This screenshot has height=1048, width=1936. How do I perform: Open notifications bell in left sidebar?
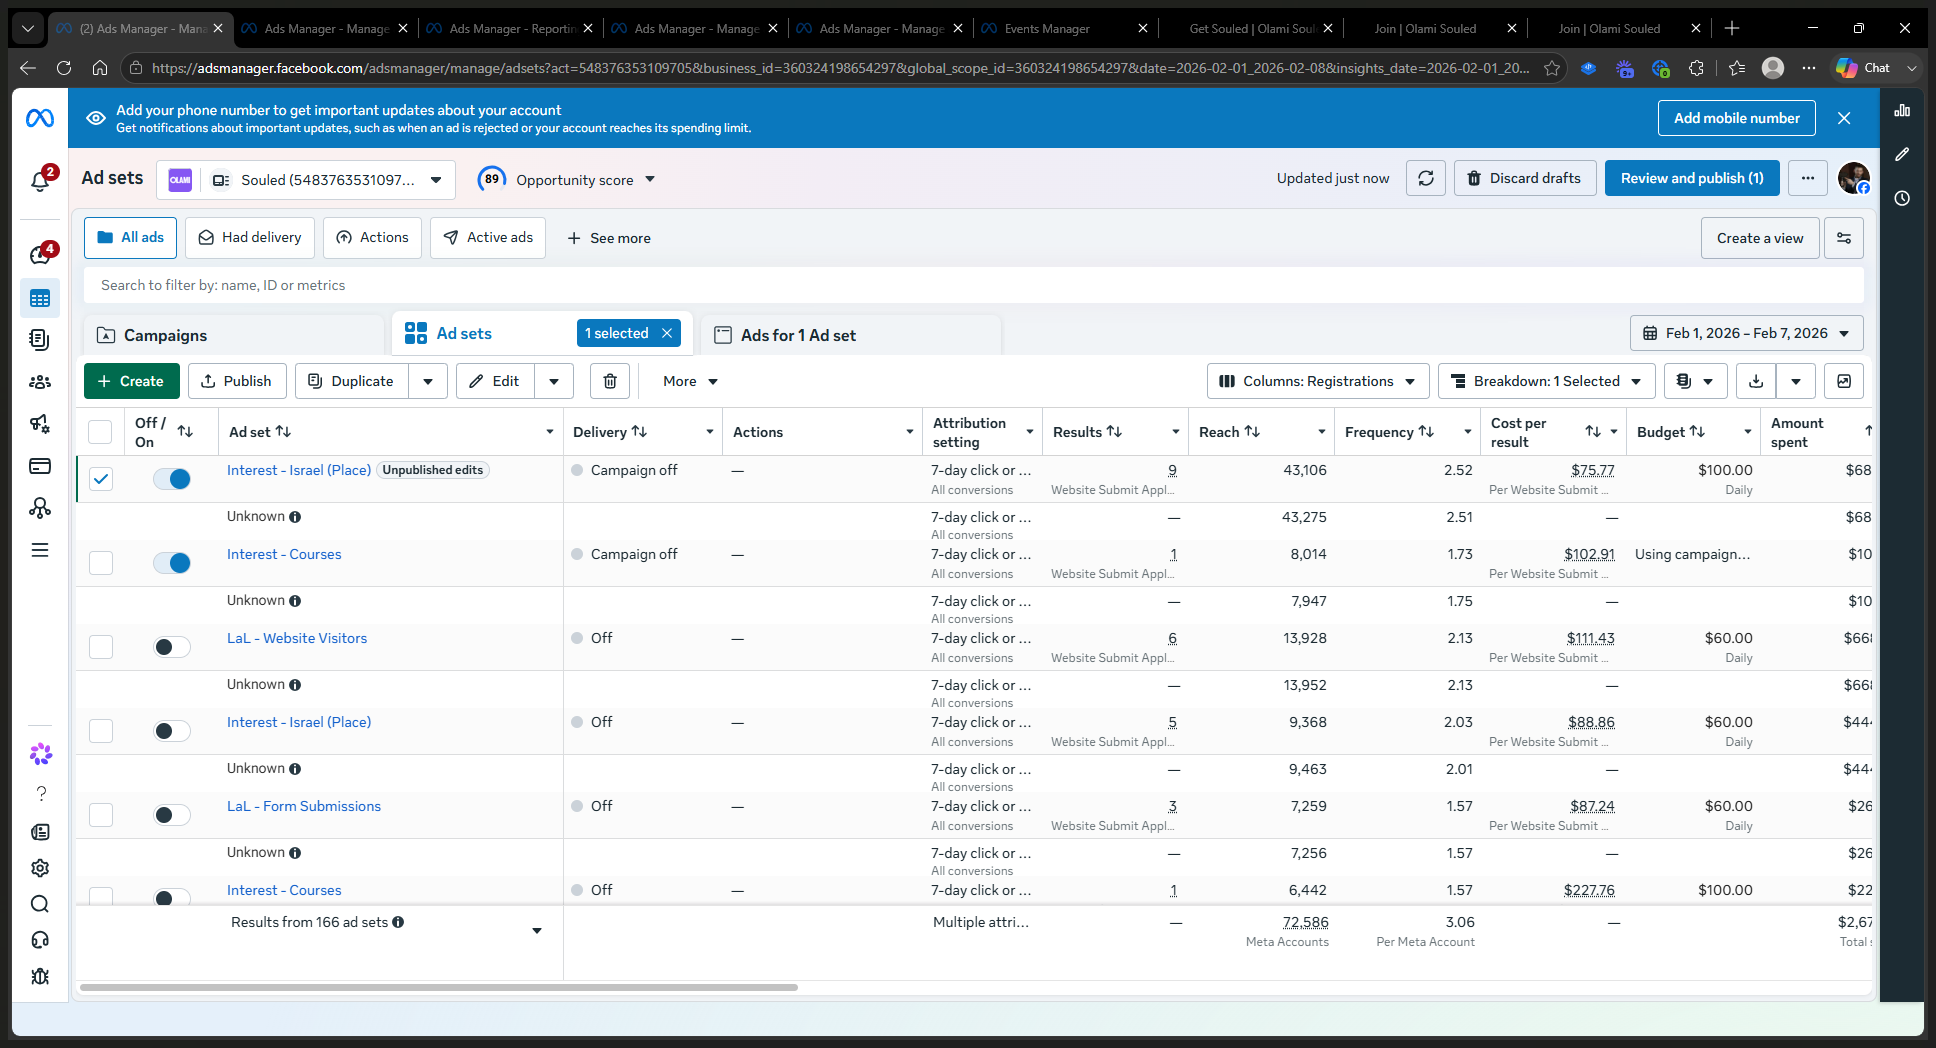(x=40, y=181)
